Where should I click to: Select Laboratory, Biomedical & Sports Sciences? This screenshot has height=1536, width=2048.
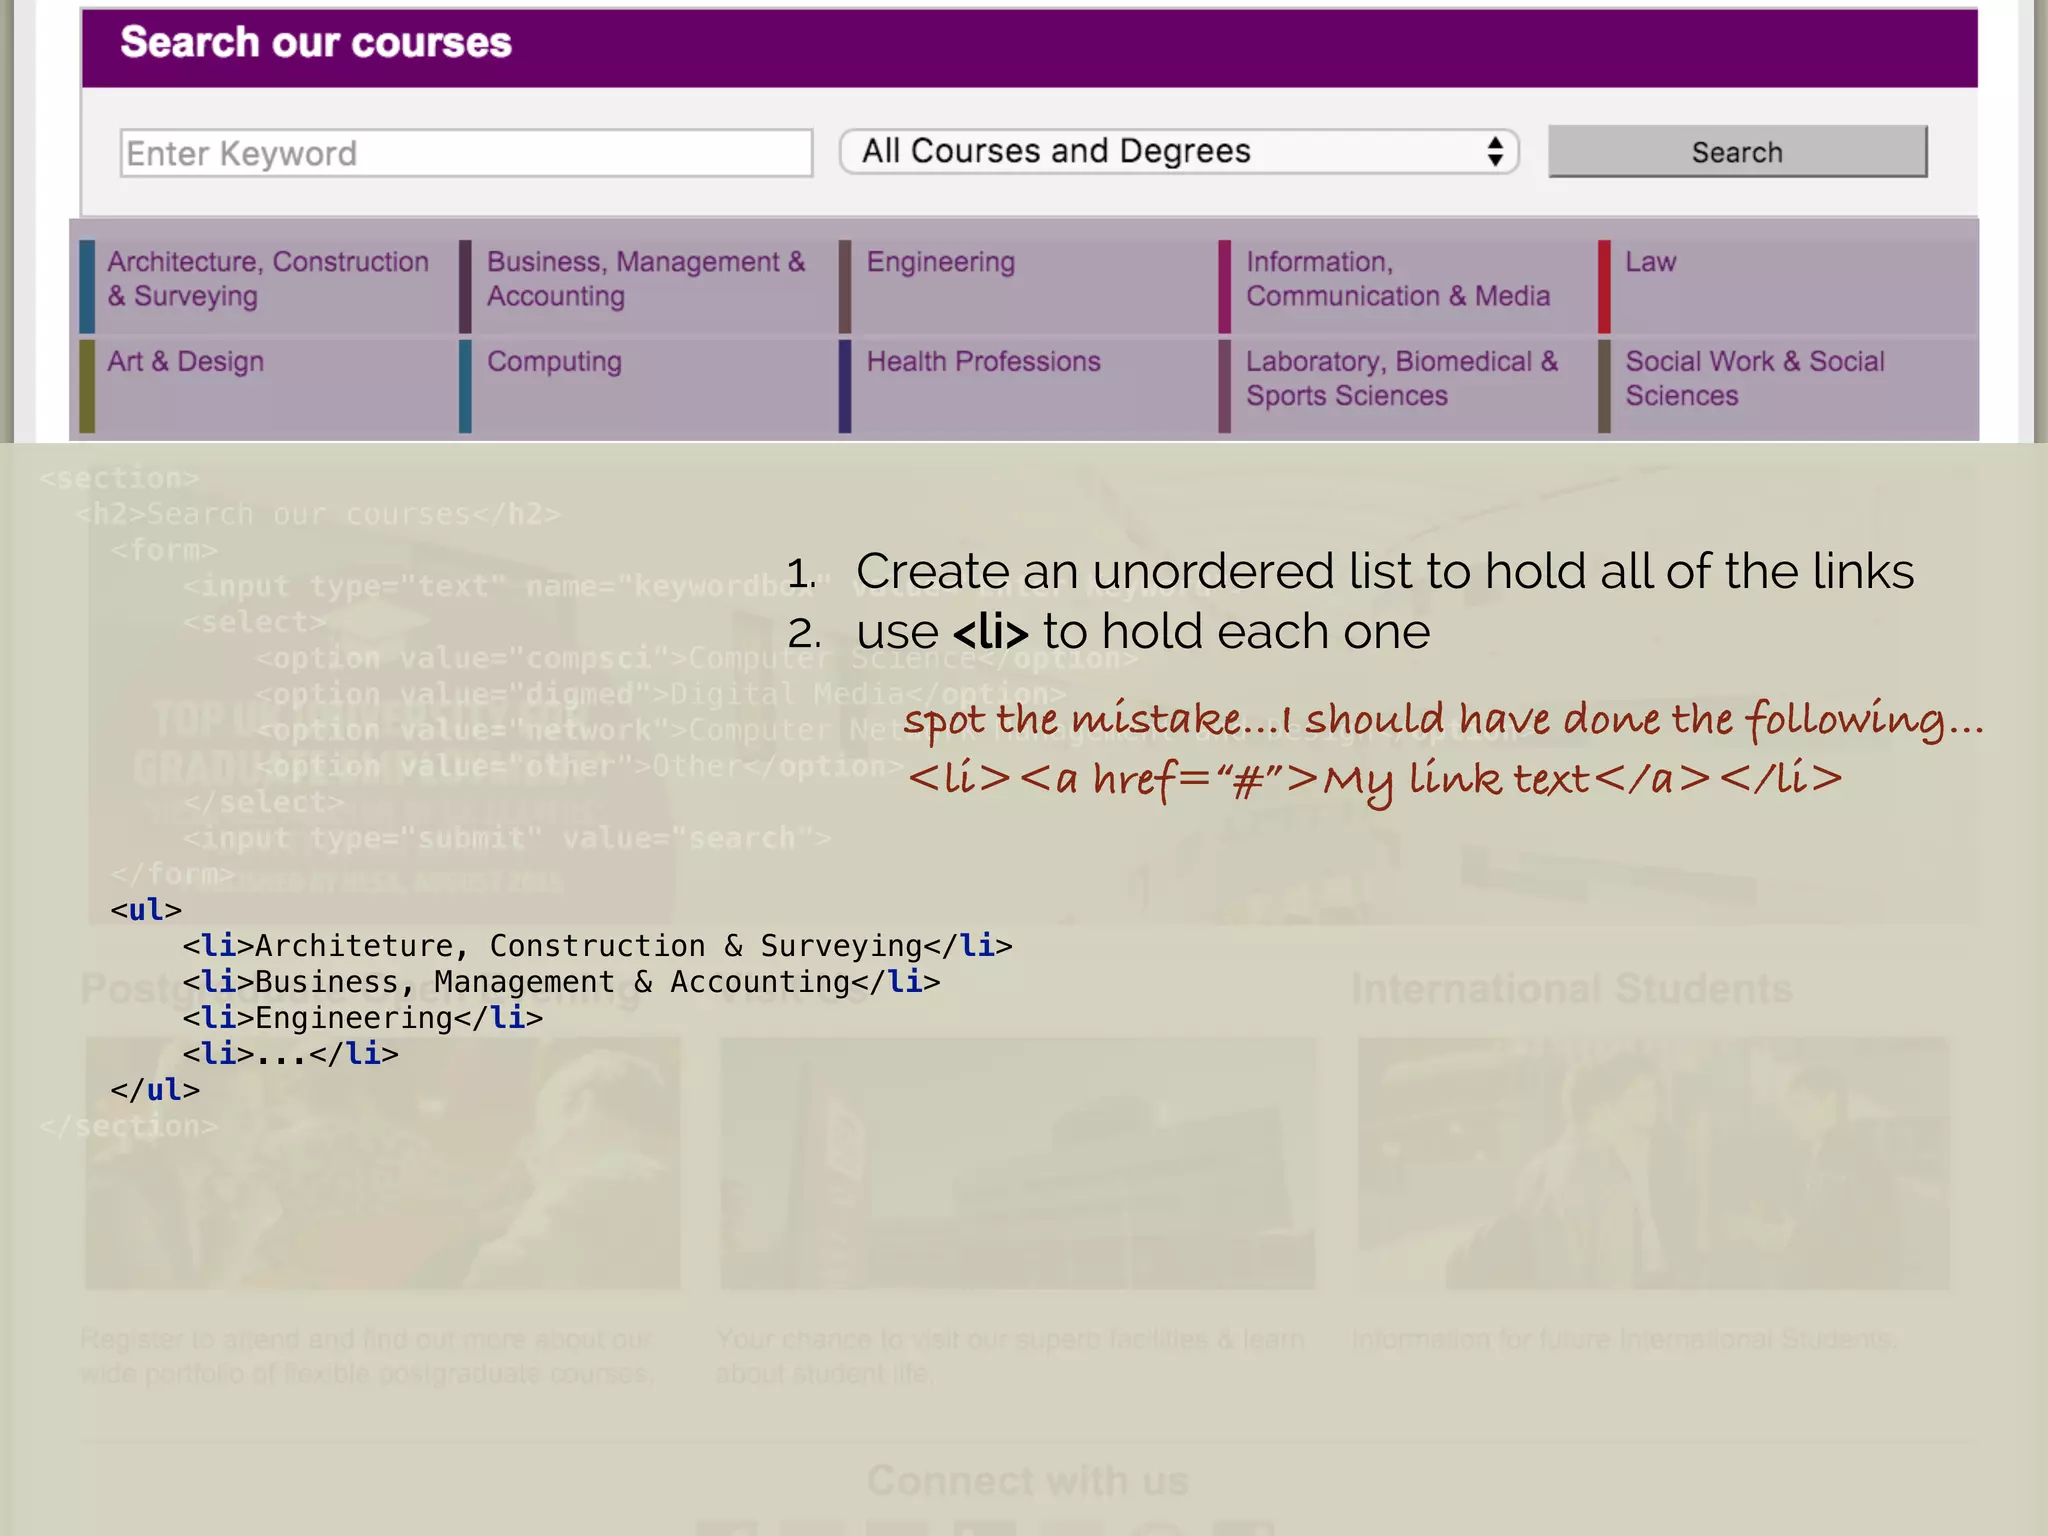click(x=1401, y=378)
